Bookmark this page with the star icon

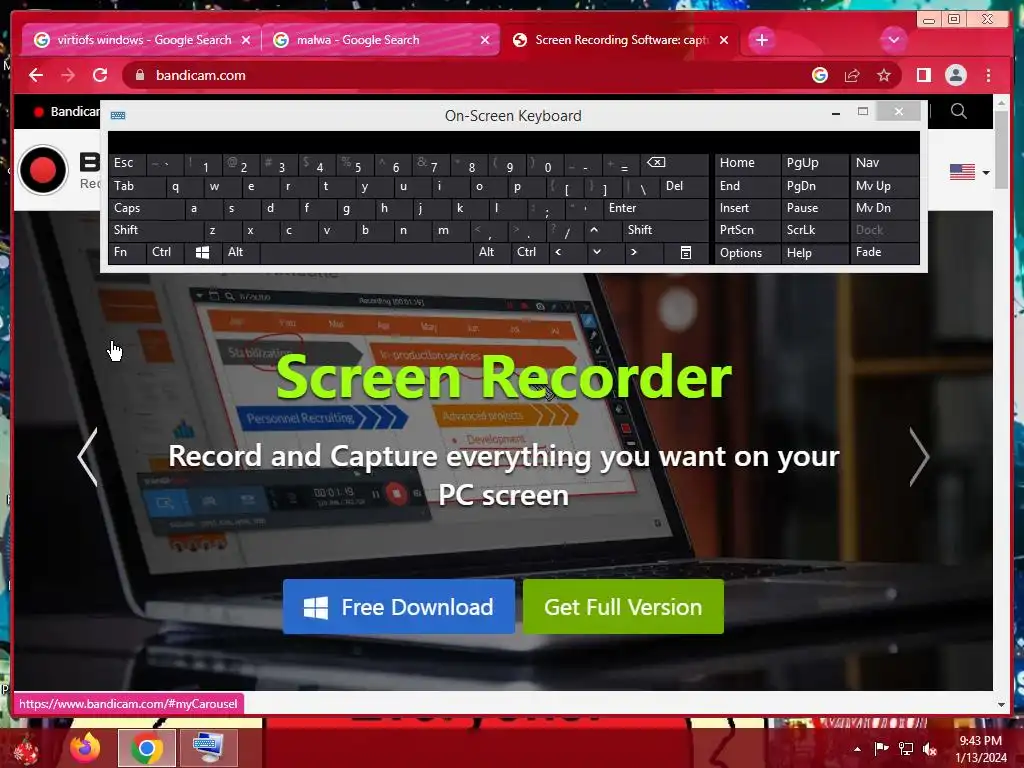click(x=884, y=76)
